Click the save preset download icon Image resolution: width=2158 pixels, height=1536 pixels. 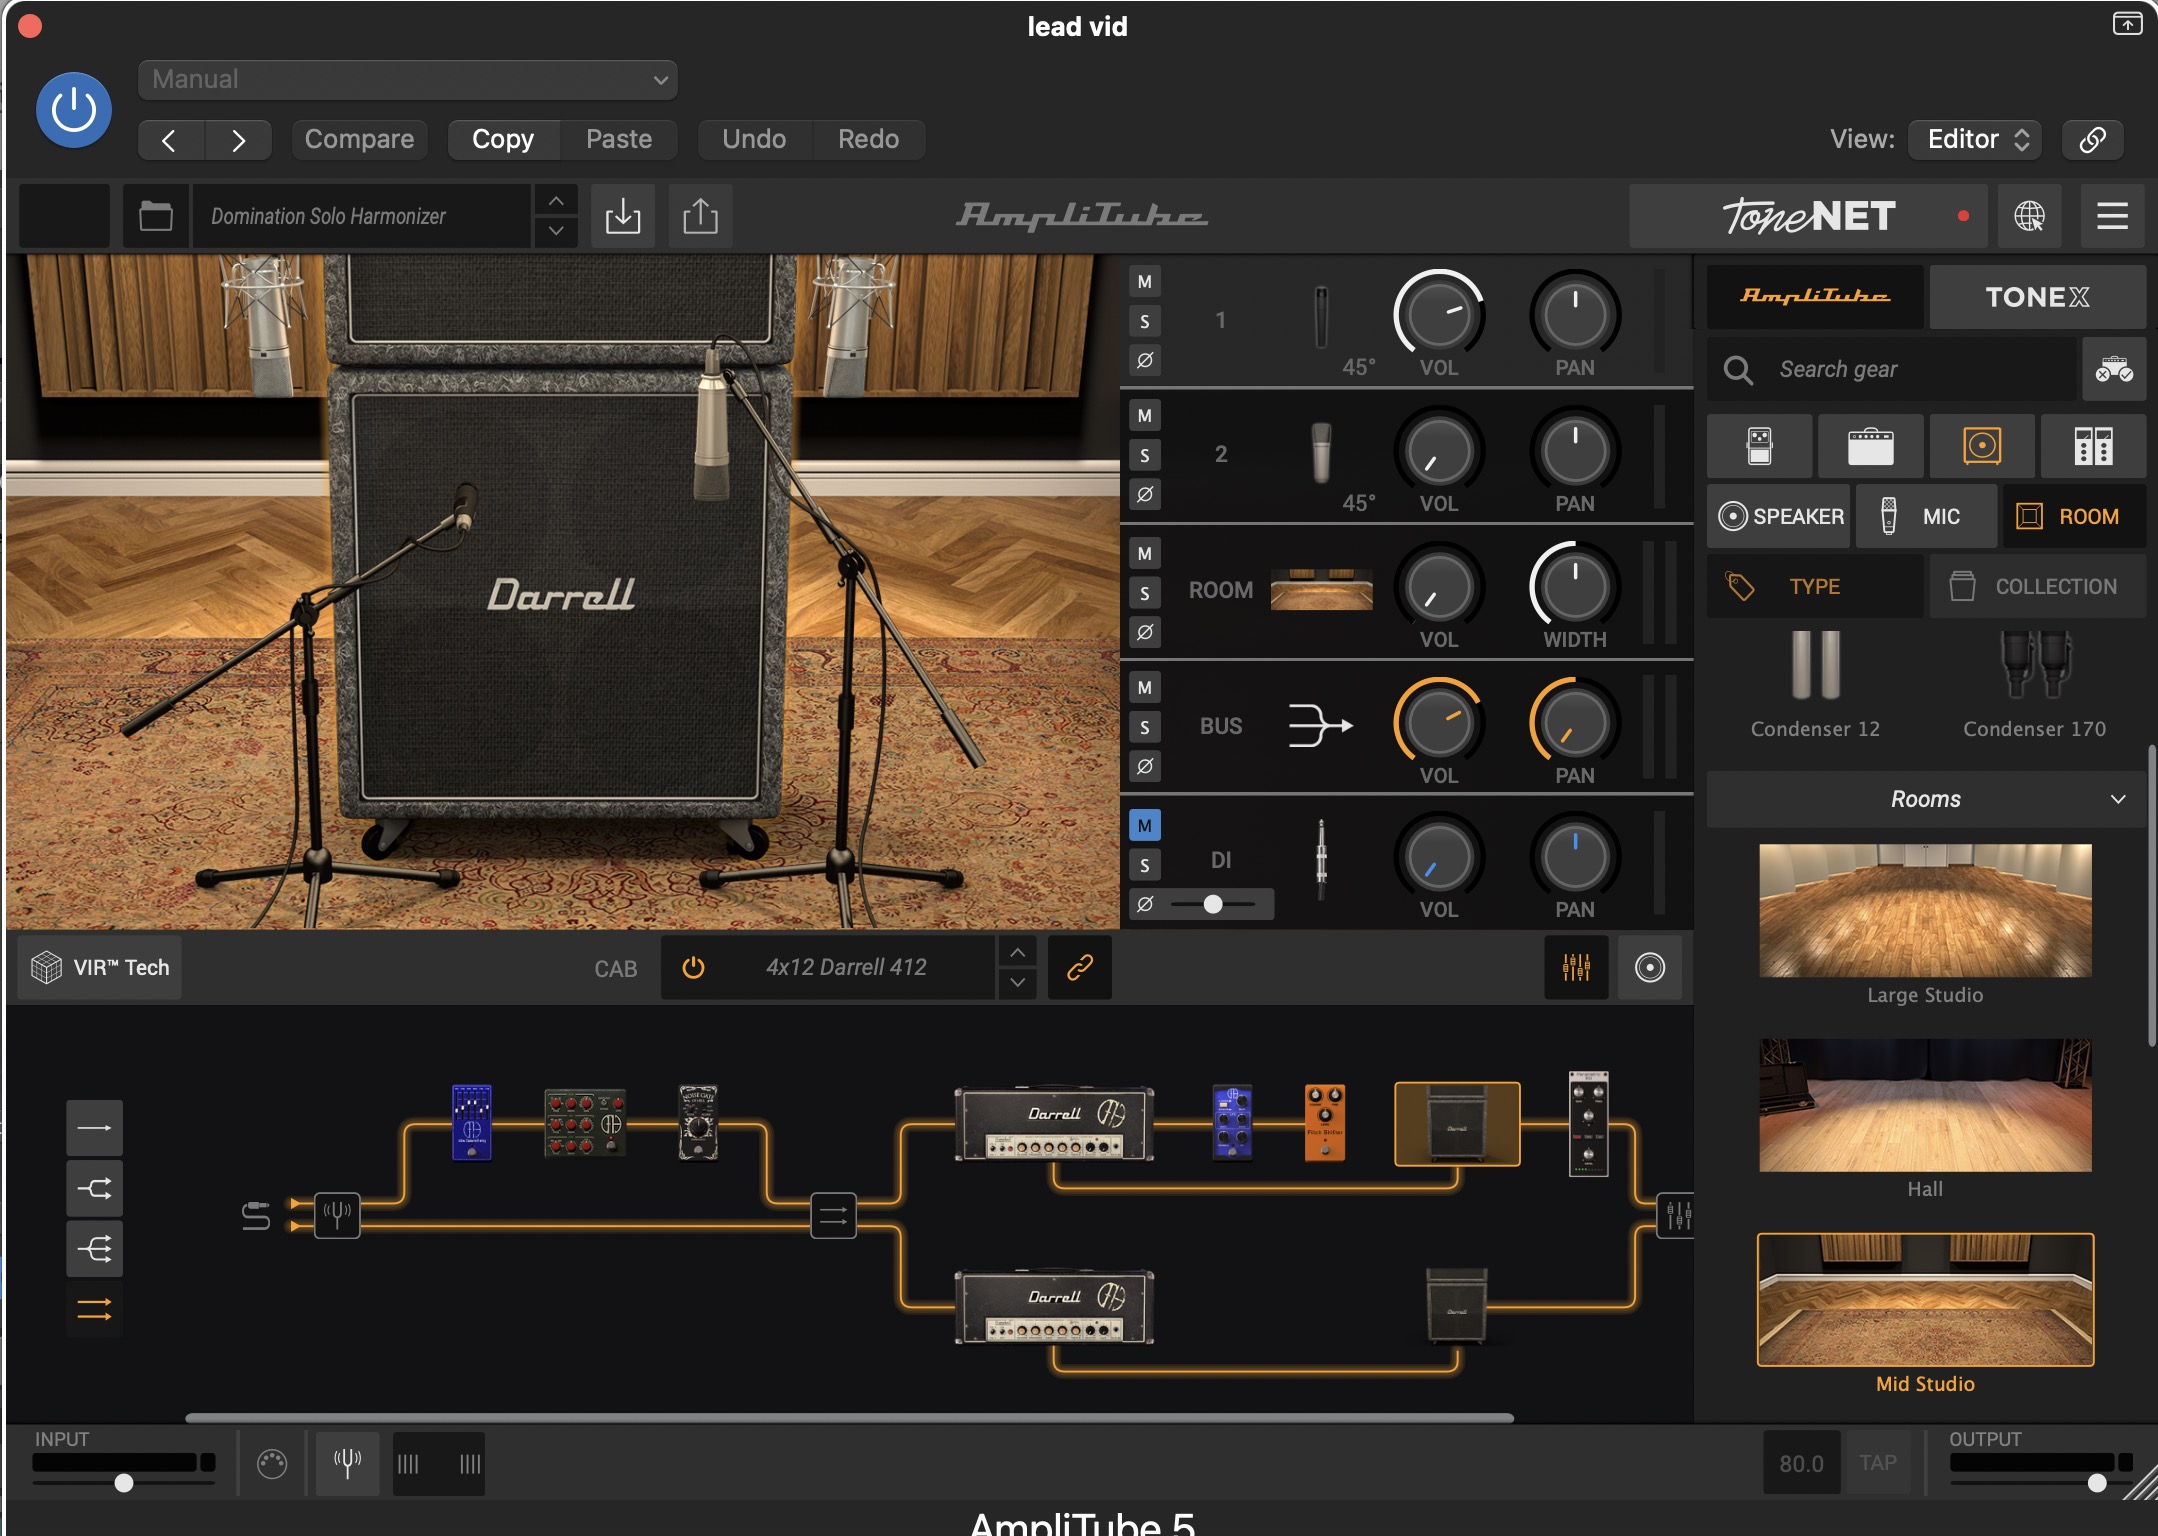click(622, 216)
